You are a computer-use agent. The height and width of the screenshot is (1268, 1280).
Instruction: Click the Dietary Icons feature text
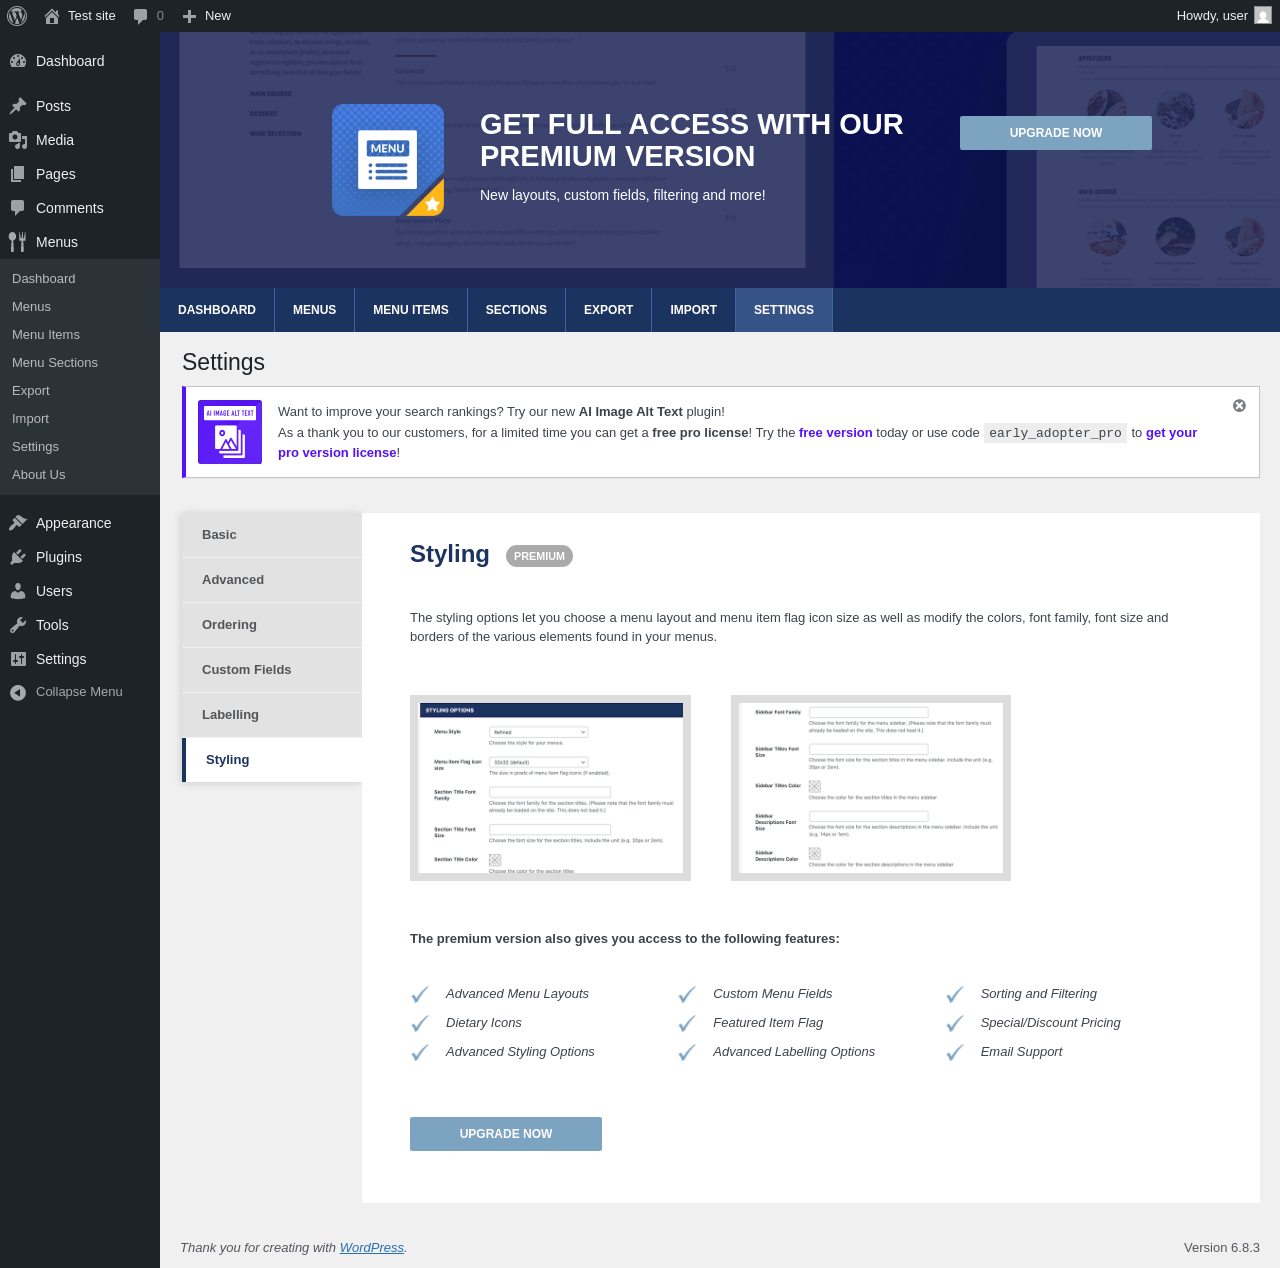pyautogui.click(x=484, y=1023)
